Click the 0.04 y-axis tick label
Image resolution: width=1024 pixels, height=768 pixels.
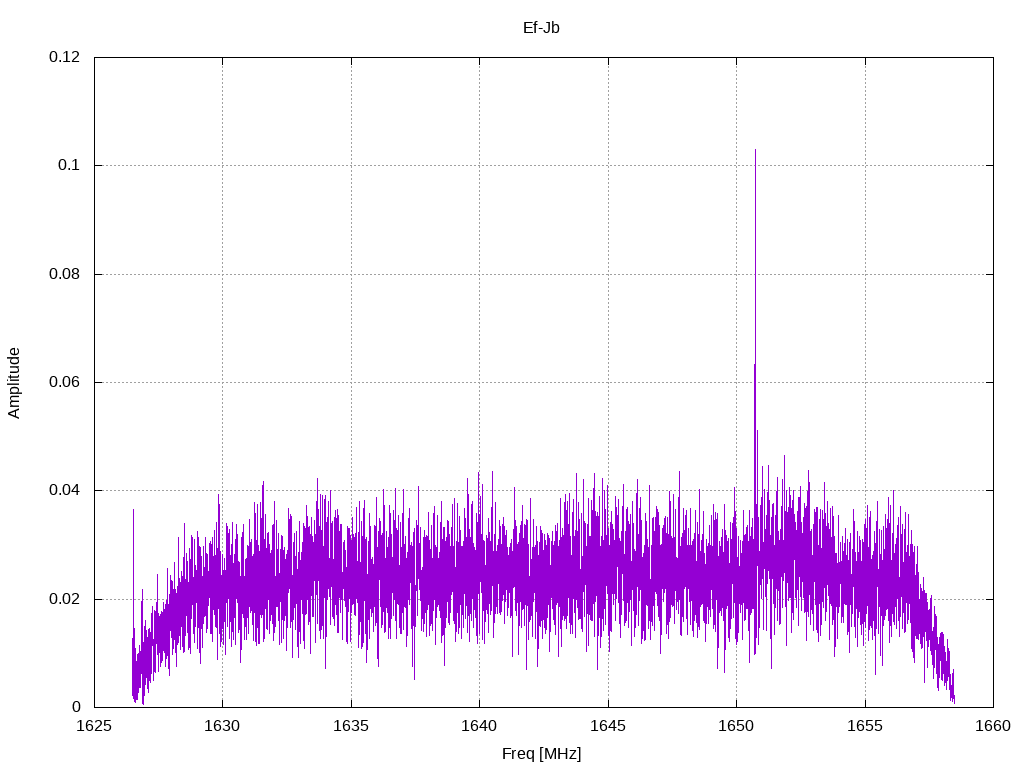(65, 490)
